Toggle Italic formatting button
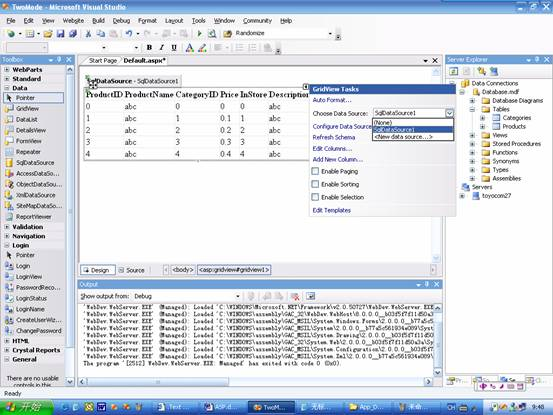 (x=162, y=47)
